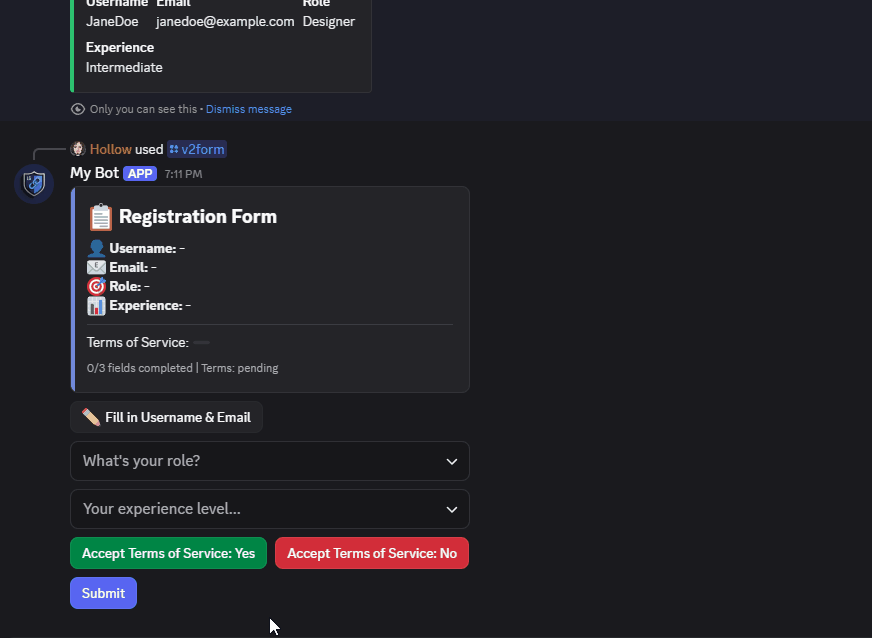
Task: Choose Accept Terms of Service: No
Action: (x=372, y=553)
